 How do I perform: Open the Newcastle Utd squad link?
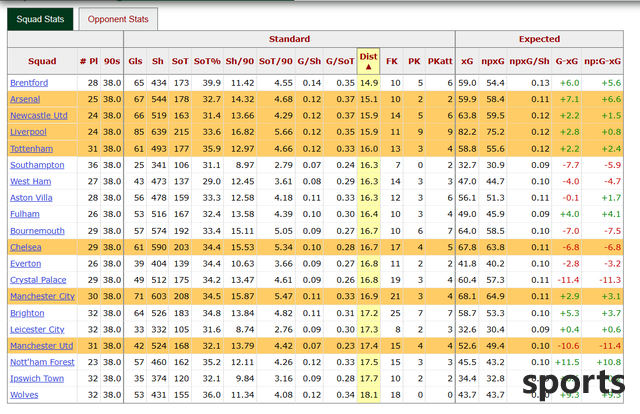point(39,116)
